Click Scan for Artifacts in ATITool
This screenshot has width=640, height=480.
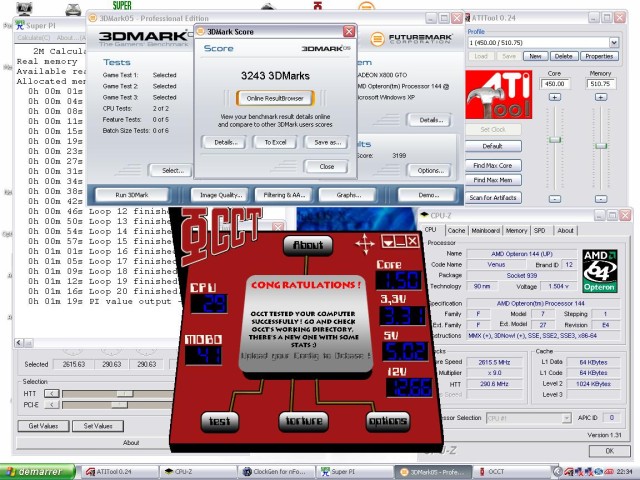(493, 198)
